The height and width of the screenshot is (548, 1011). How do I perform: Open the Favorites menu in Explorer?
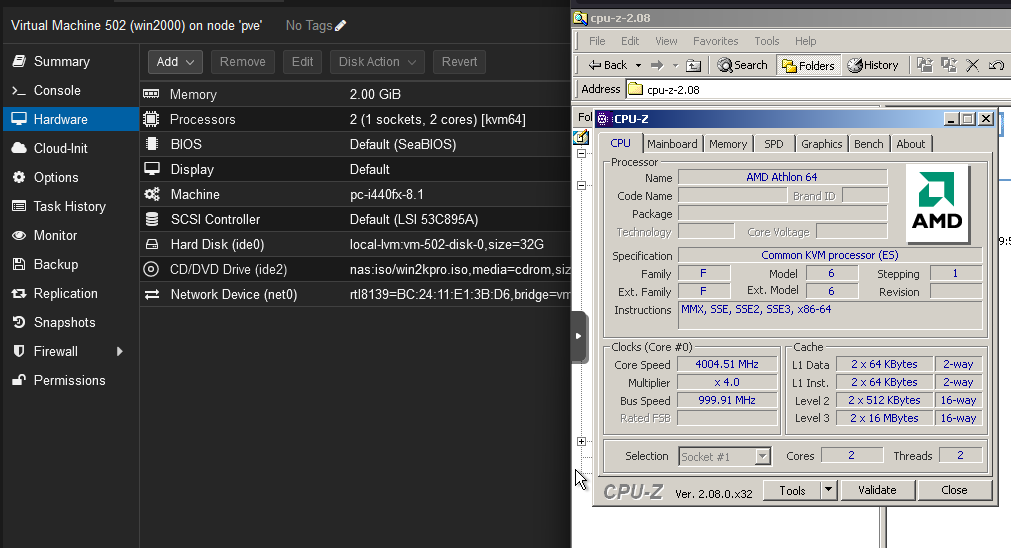715,41
